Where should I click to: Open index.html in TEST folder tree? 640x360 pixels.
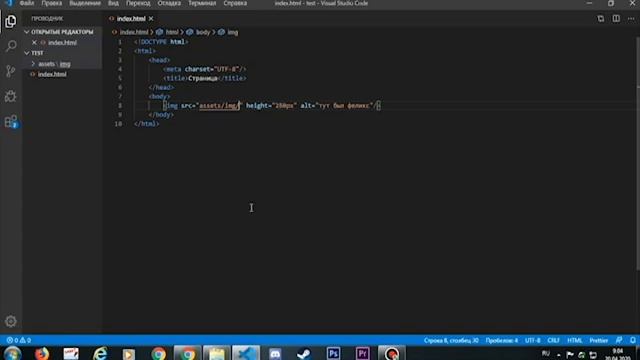click(x=52, y=74)
